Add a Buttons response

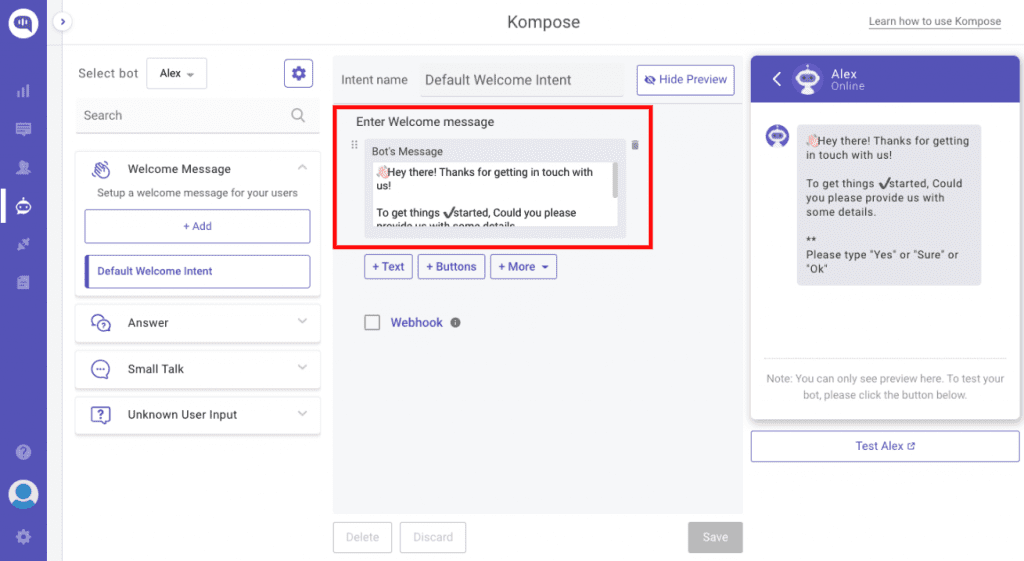tap(451, 266)
